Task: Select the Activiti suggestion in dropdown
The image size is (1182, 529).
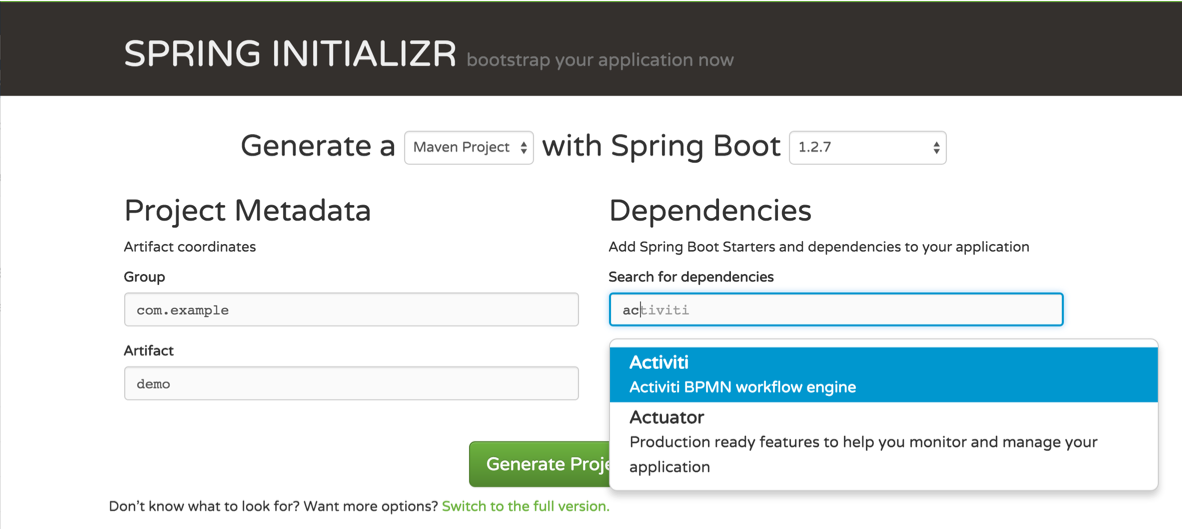Action: coord(883,375)
